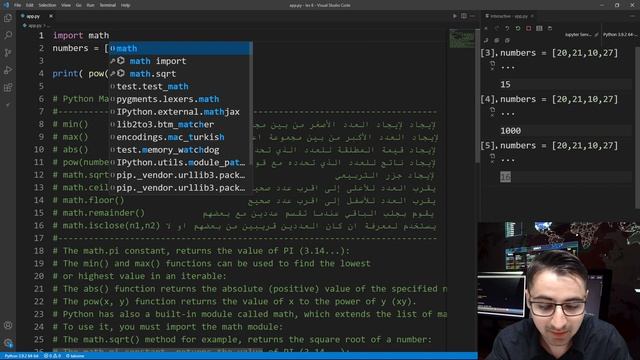Open the View menu
640x360 pixels.
[66, 5]
